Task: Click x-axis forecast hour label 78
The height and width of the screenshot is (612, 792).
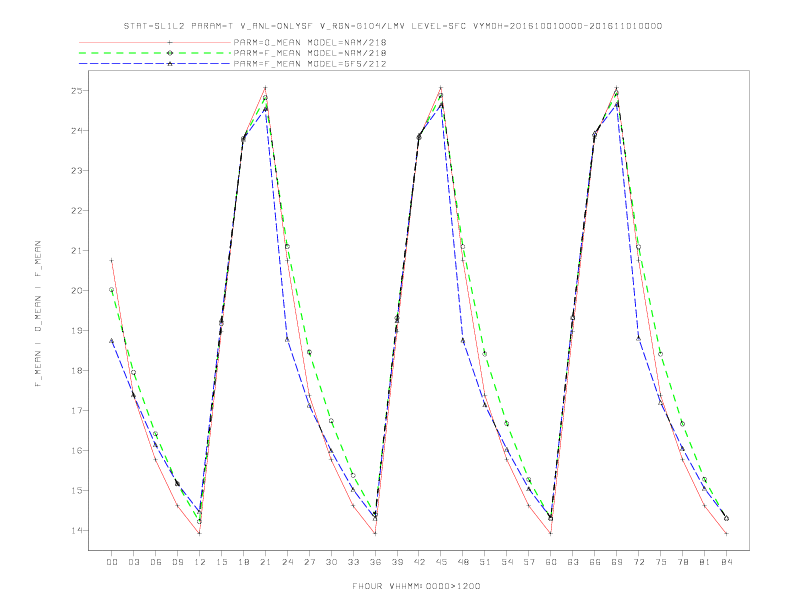Action: click(x=682, y=562)
